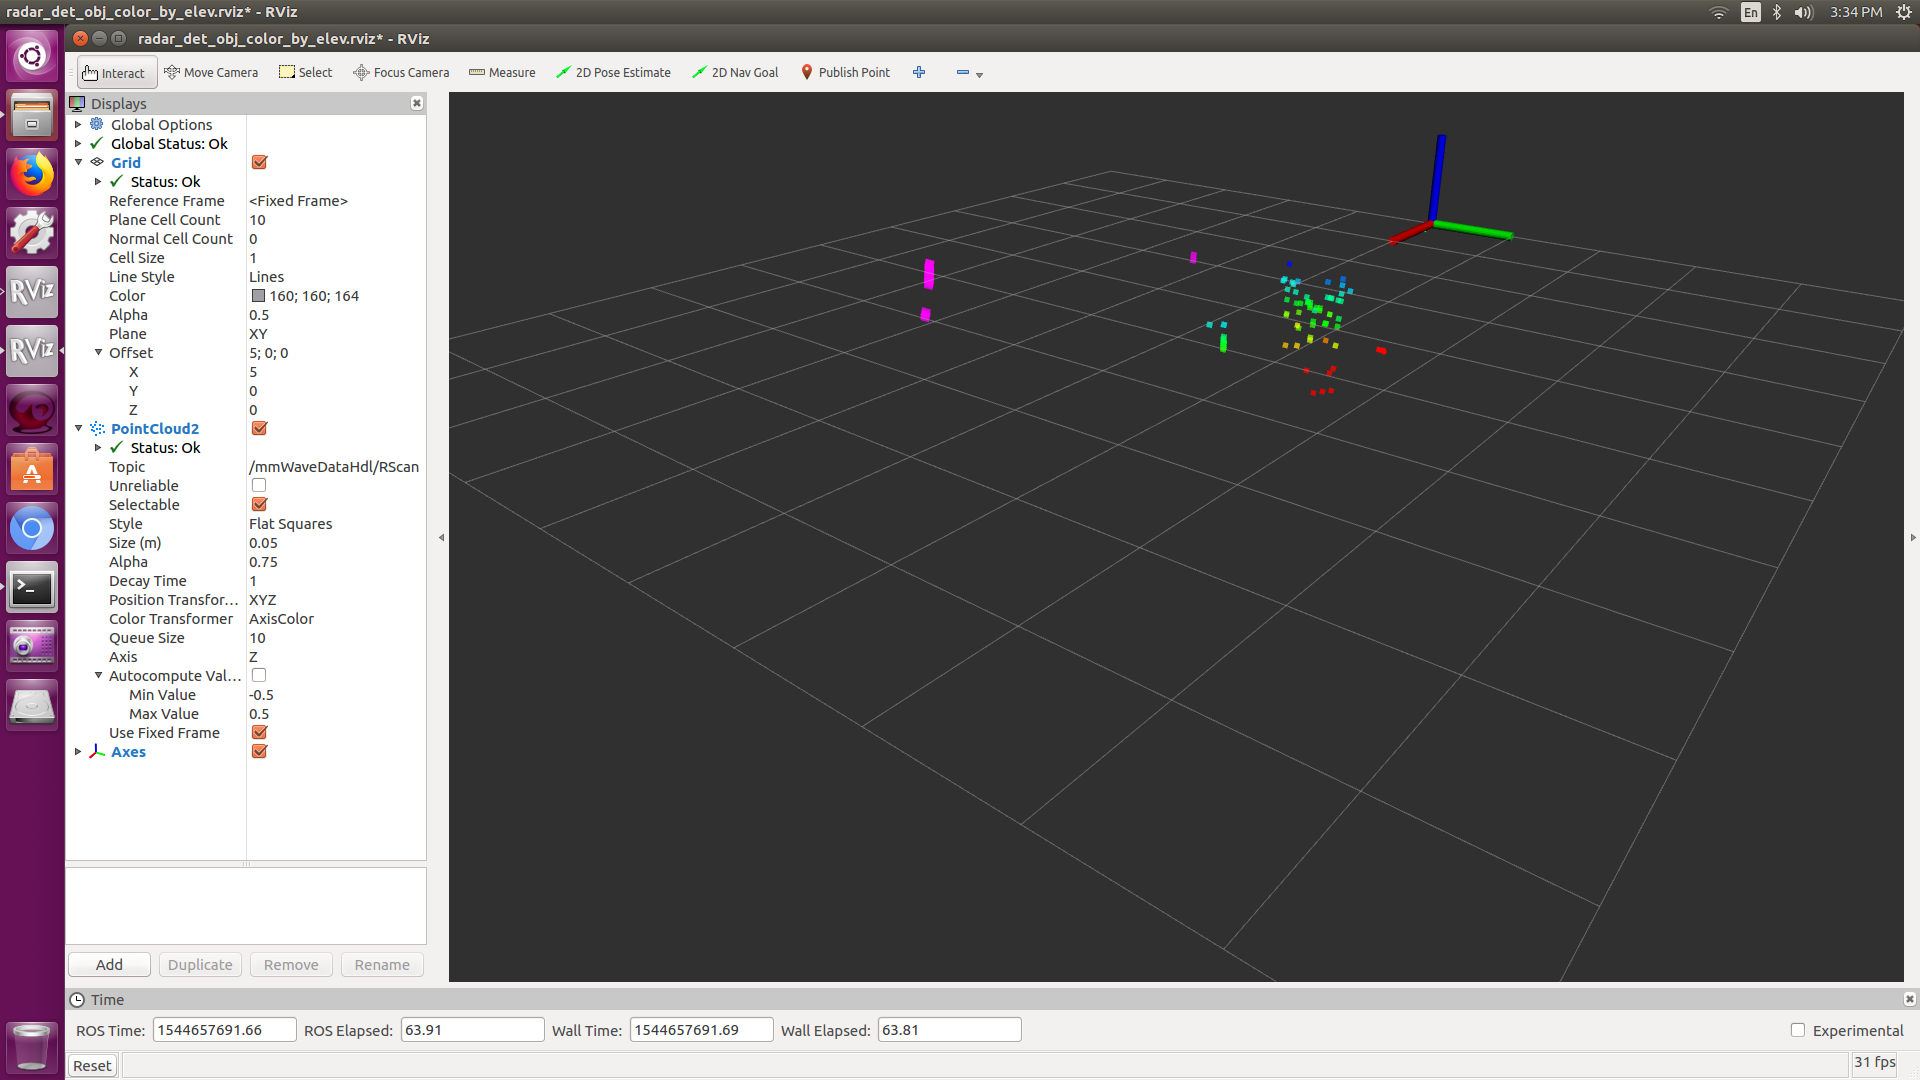The width and height of the screenshot is (1920, 1080).
Task: Expand the Axes display item
Action: click(x=78, y=752)
